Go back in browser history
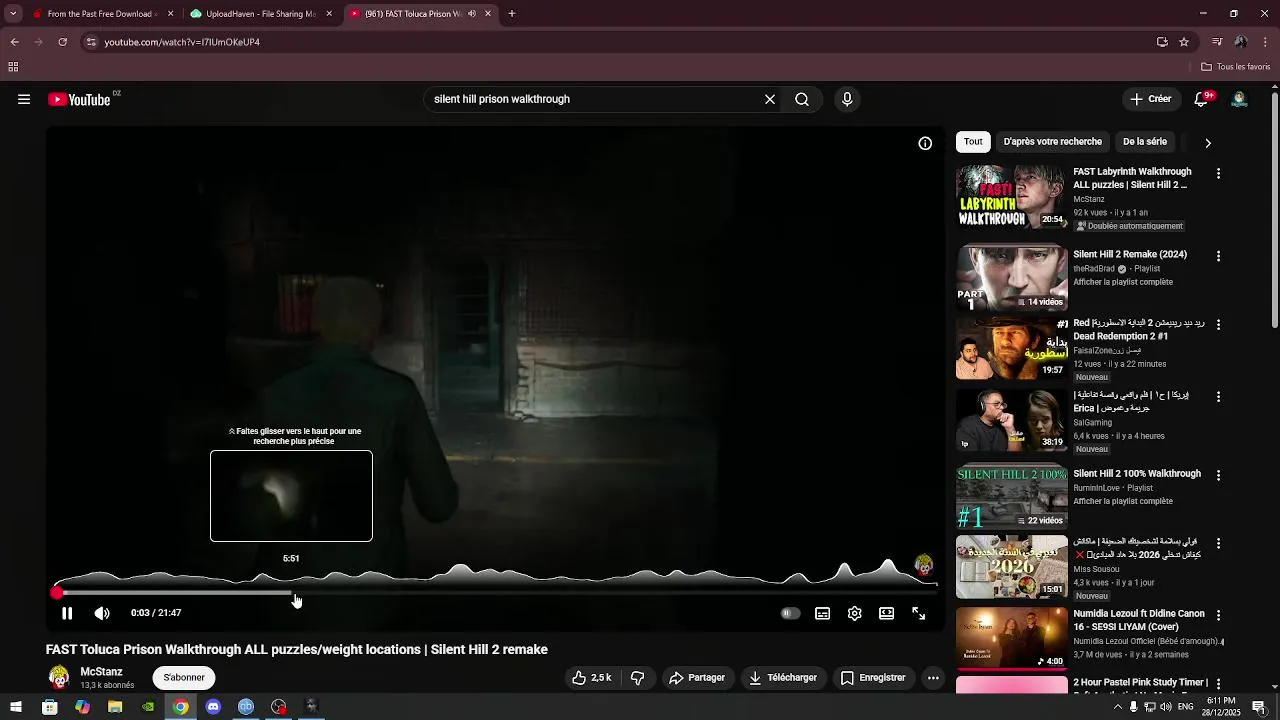1280x720 pixels. click(x=15, y=42)
